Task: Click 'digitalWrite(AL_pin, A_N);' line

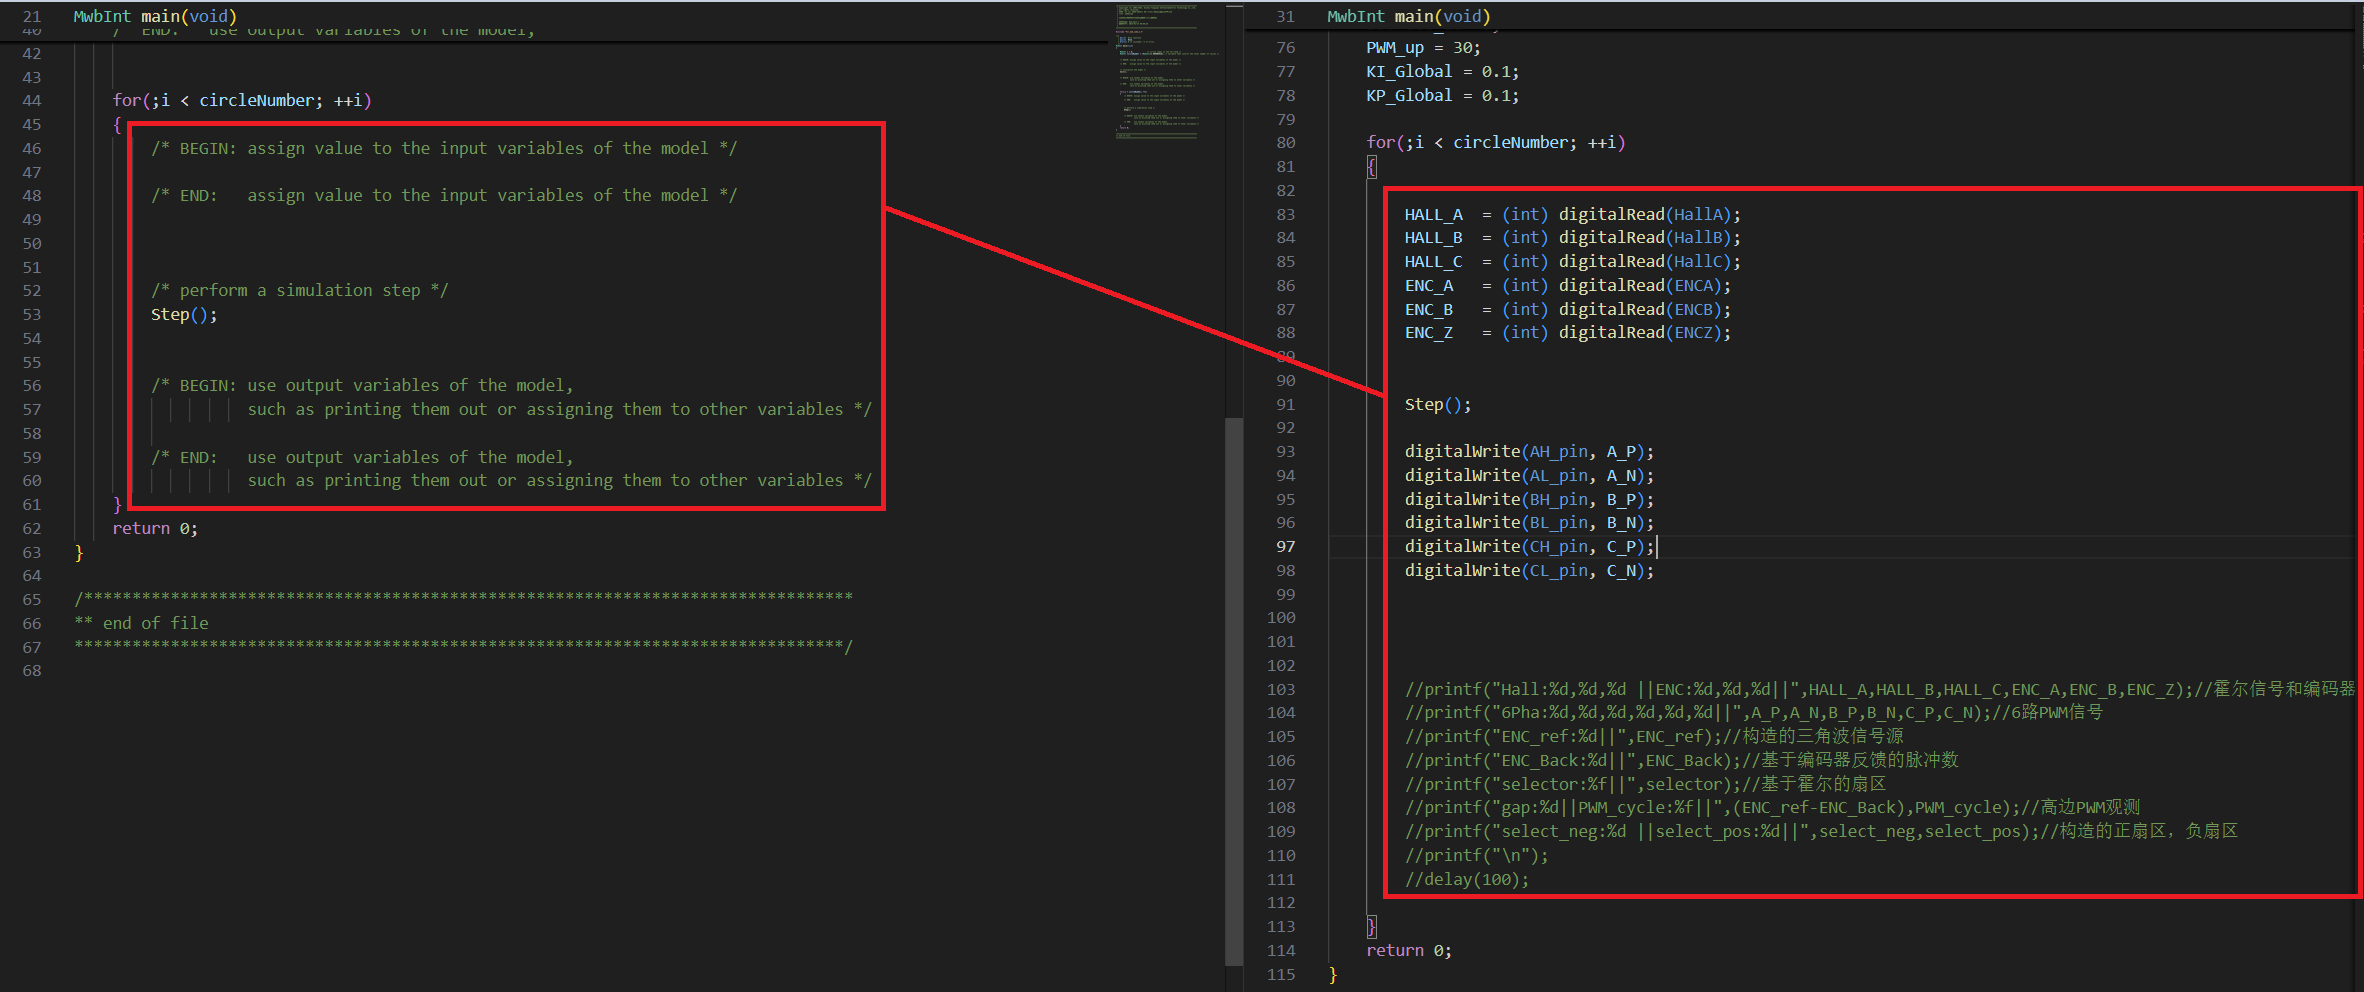Action: click(1529, 475)
